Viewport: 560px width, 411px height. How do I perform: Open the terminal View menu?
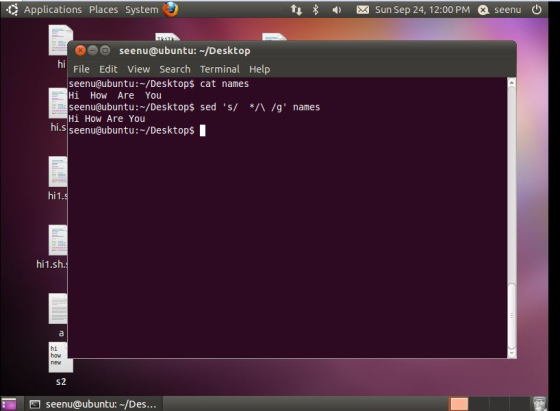pos(139,69)
